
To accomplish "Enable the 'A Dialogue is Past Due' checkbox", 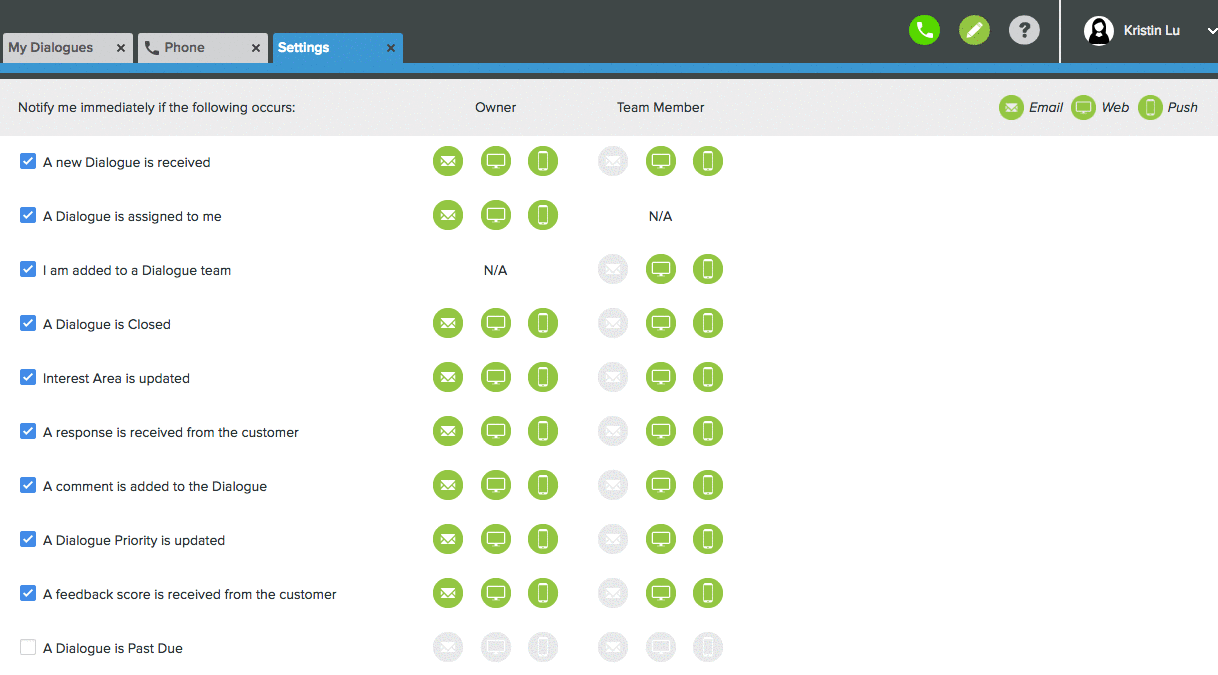I will [x=28, y=647].
